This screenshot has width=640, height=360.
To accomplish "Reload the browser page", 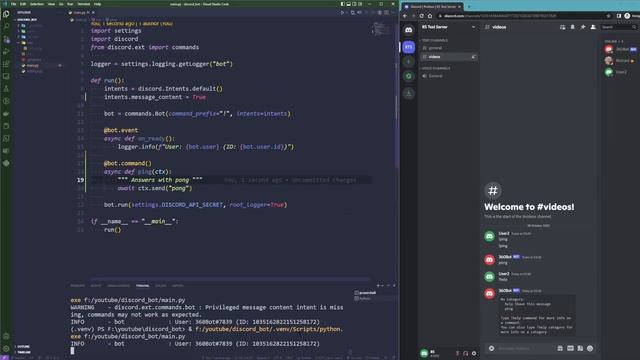I will (422, 16).
